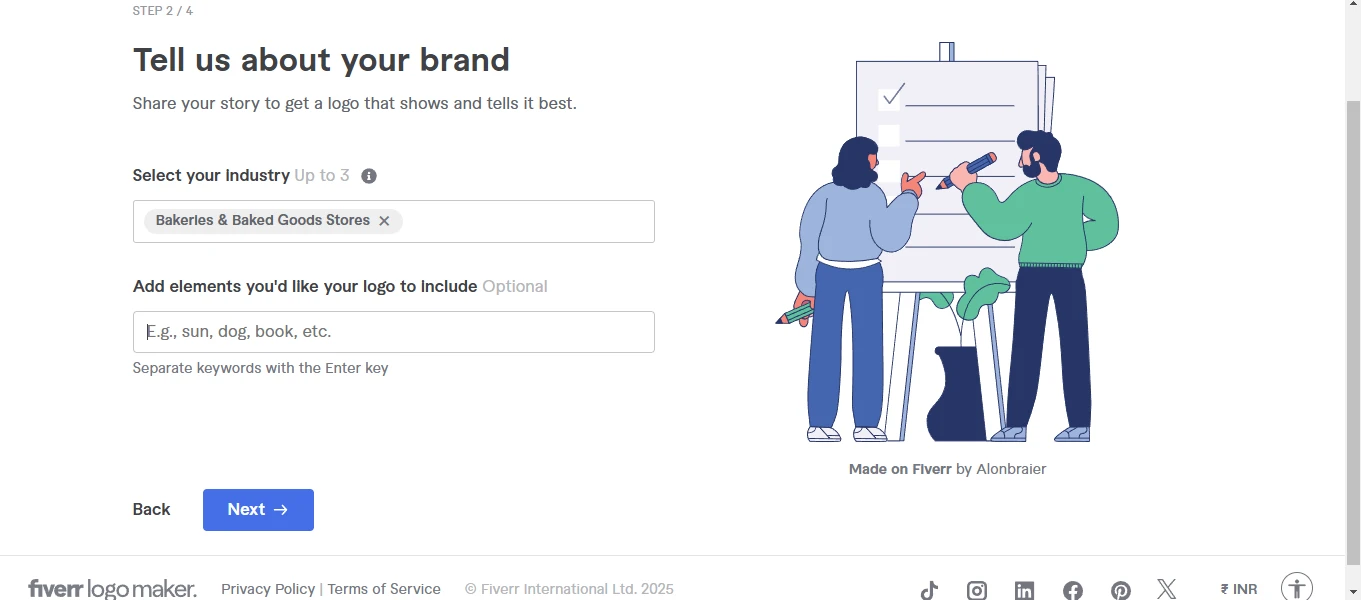Screen dimensions: 1361x600
Task: Remove the Bakeries & Baked Goods Stores tag
Action: 384,221
